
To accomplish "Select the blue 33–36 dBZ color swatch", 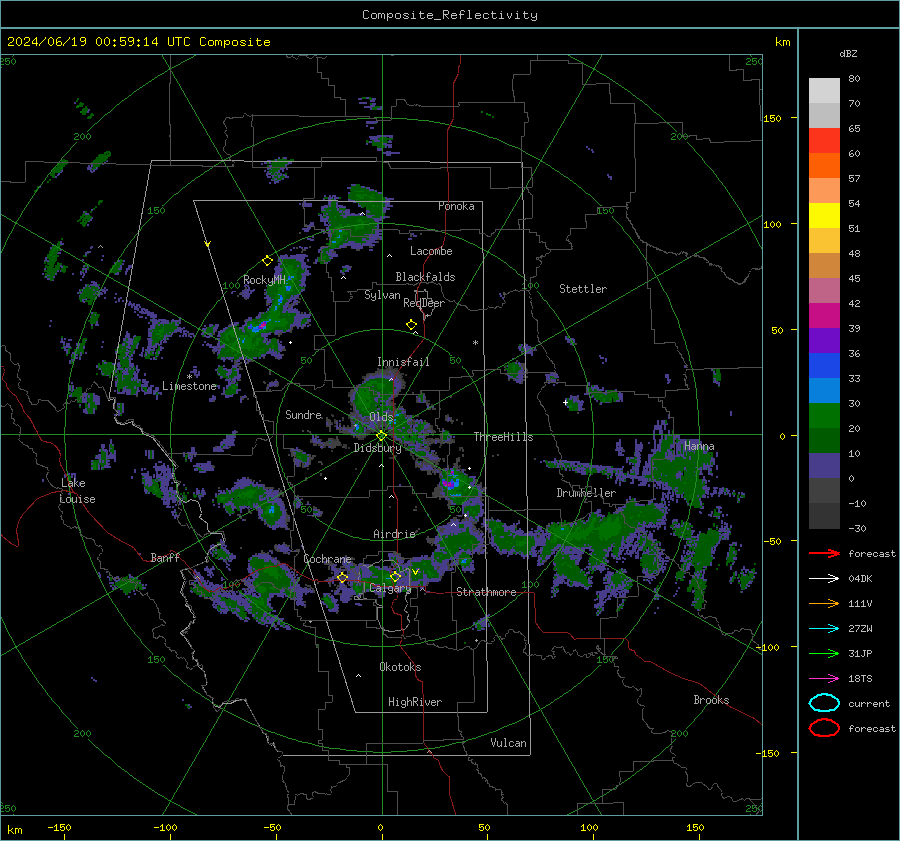I will pos(824,365).
